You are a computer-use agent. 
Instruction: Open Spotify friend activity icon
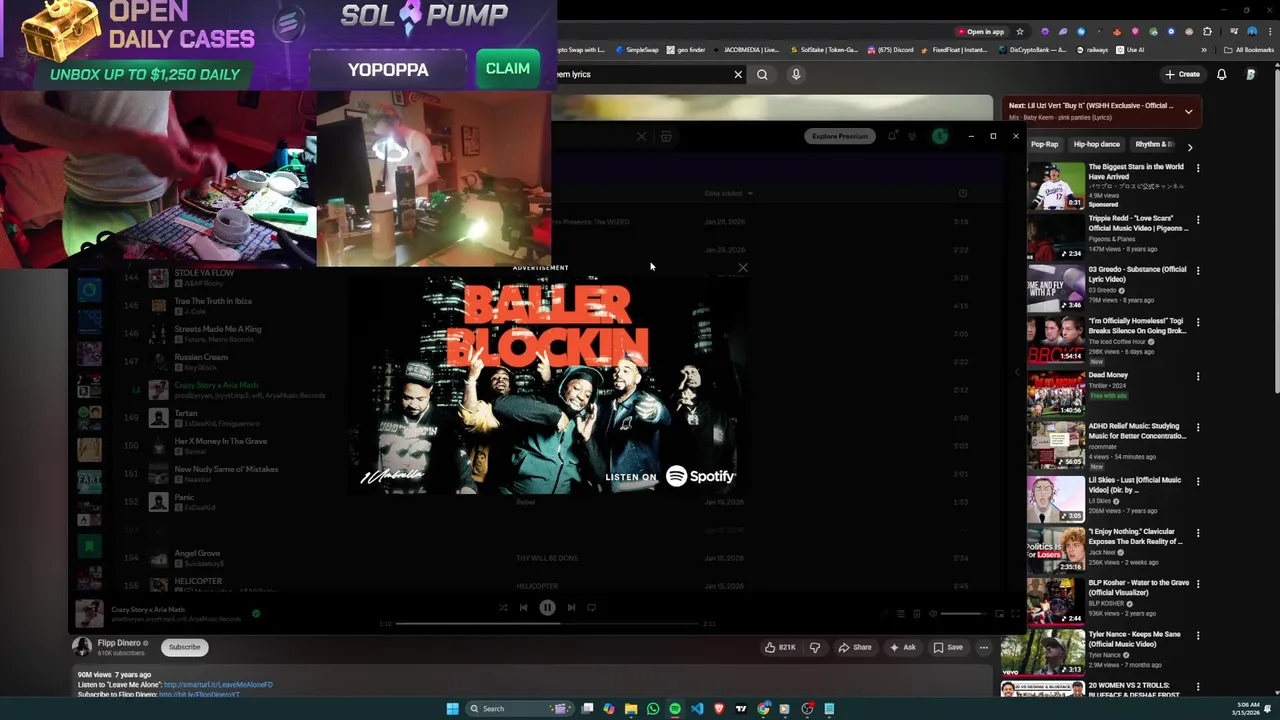tap(912, 136)
